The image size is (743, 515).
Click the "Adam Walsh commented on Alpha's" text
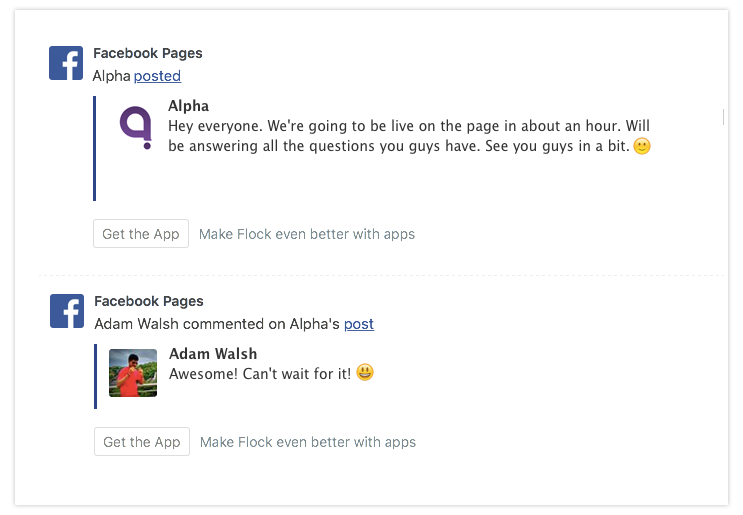(x=217, y=324)
